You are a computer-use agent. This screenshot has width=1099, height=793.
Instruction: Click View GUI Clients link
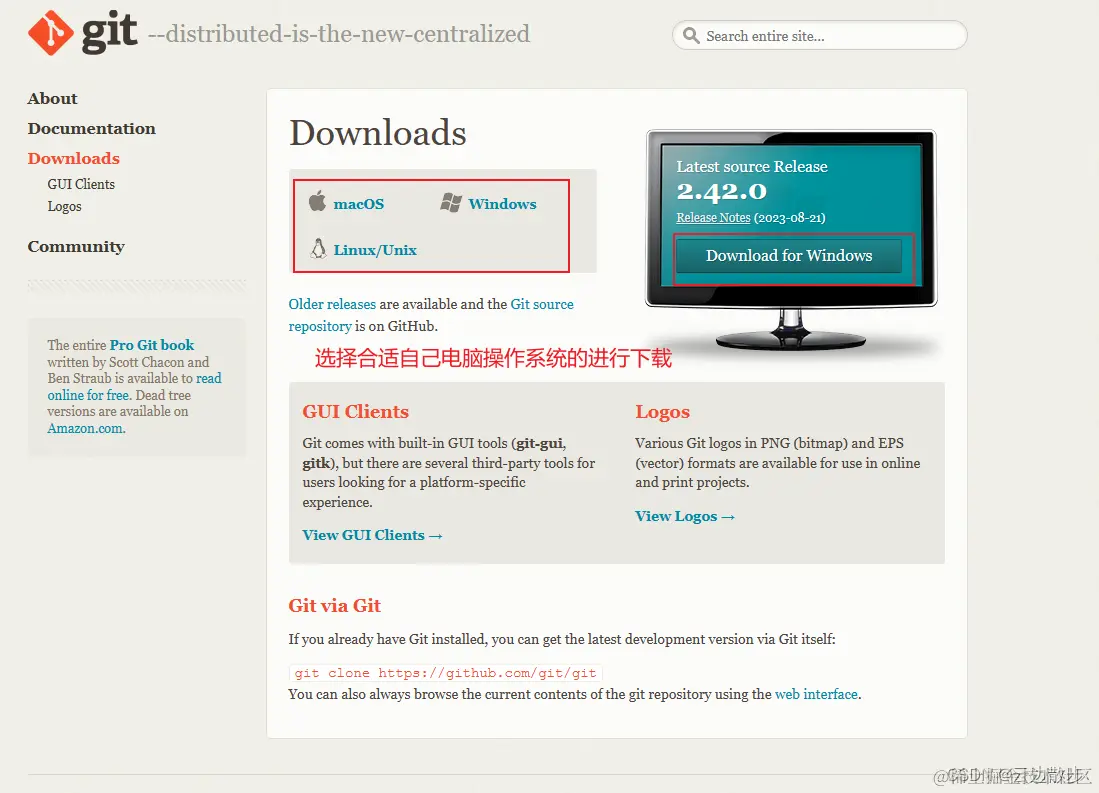[372, 535]
